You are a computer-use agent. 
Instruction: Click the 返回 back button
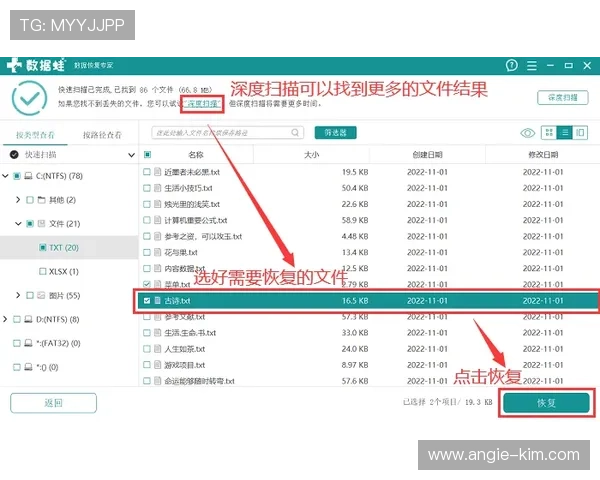[x=54, y=403]
